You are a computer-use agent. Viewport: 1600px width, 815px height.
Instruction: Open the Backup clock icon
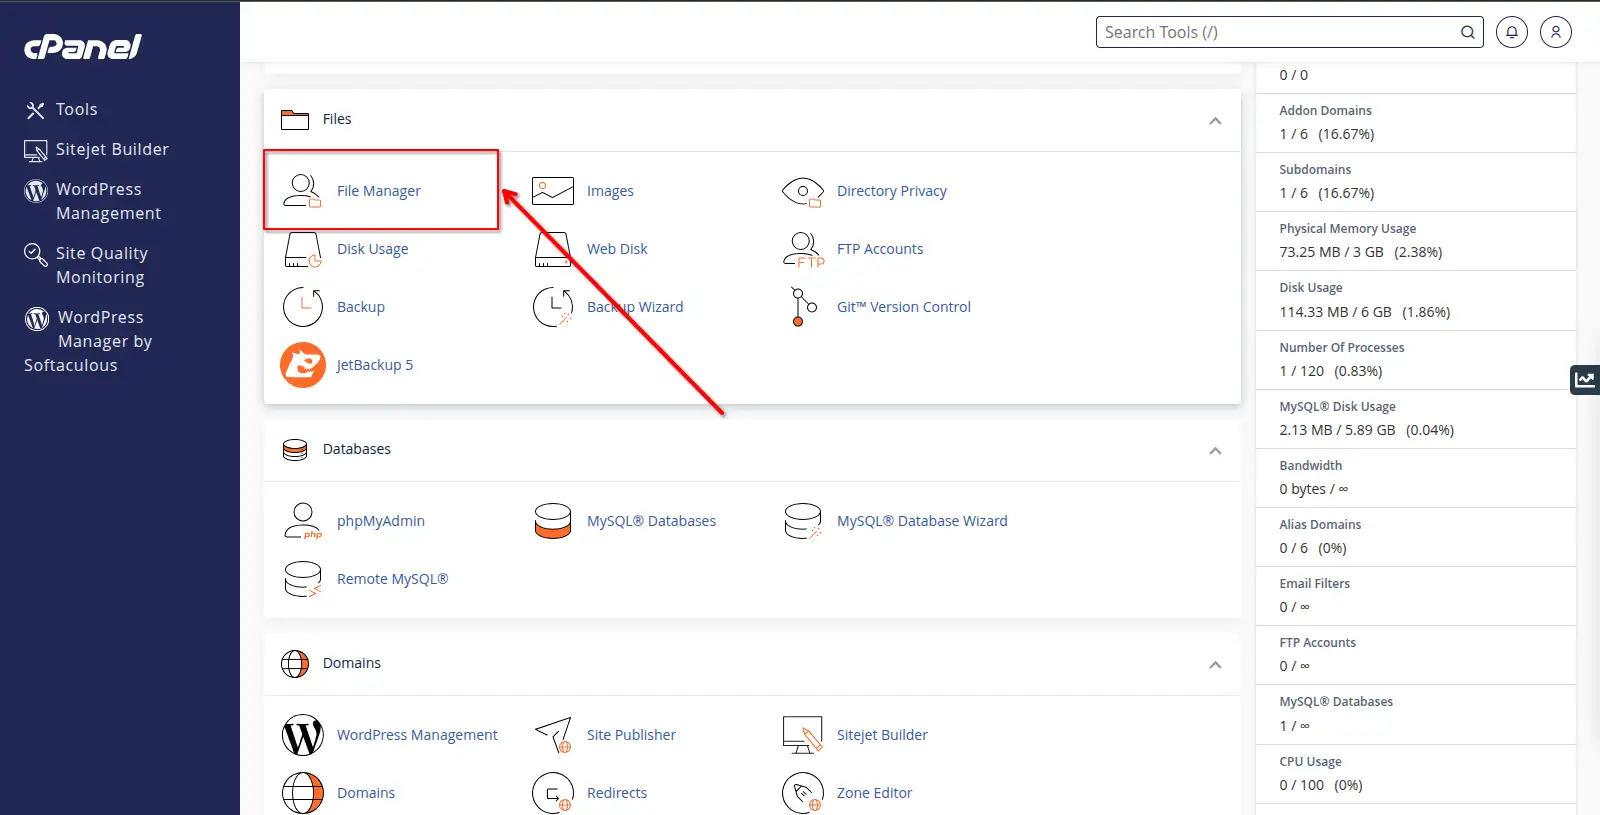coord(302,307)
